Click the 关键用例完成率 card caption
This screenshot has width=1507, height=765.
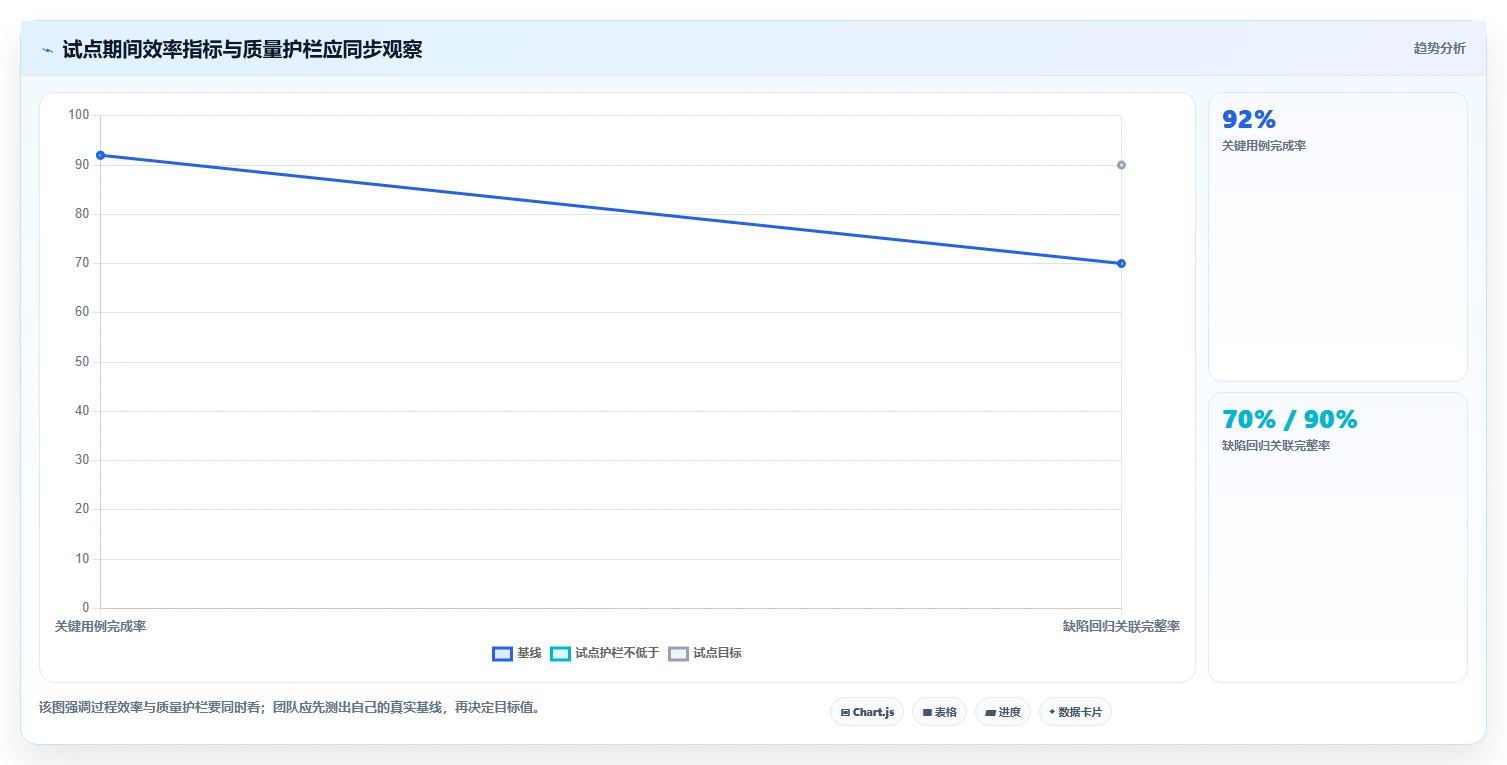pos(1264,146)
